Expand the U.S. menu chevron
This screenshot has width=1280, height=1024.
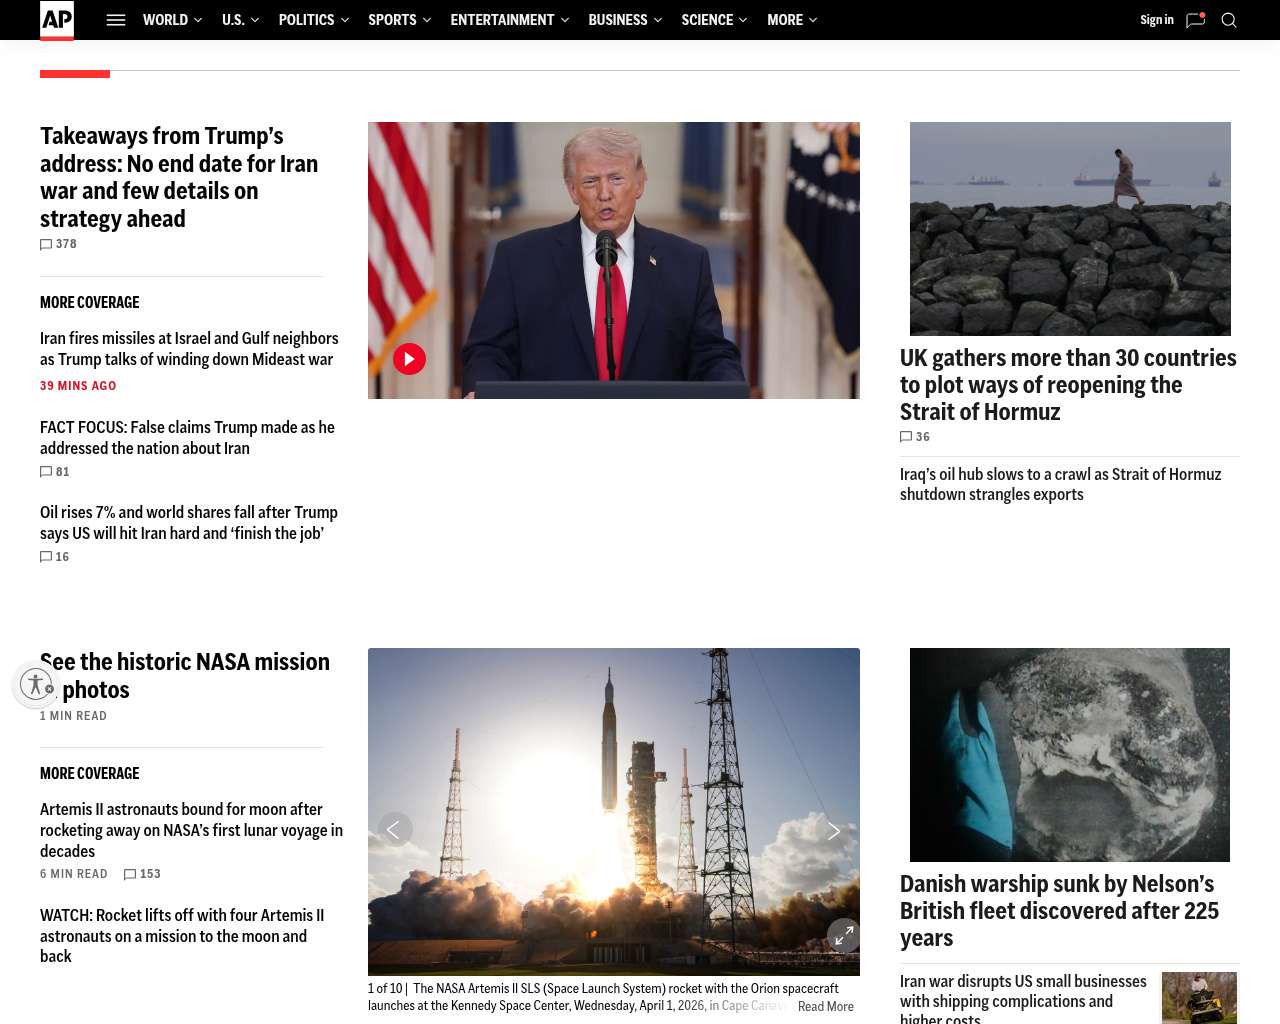(255, 20)
